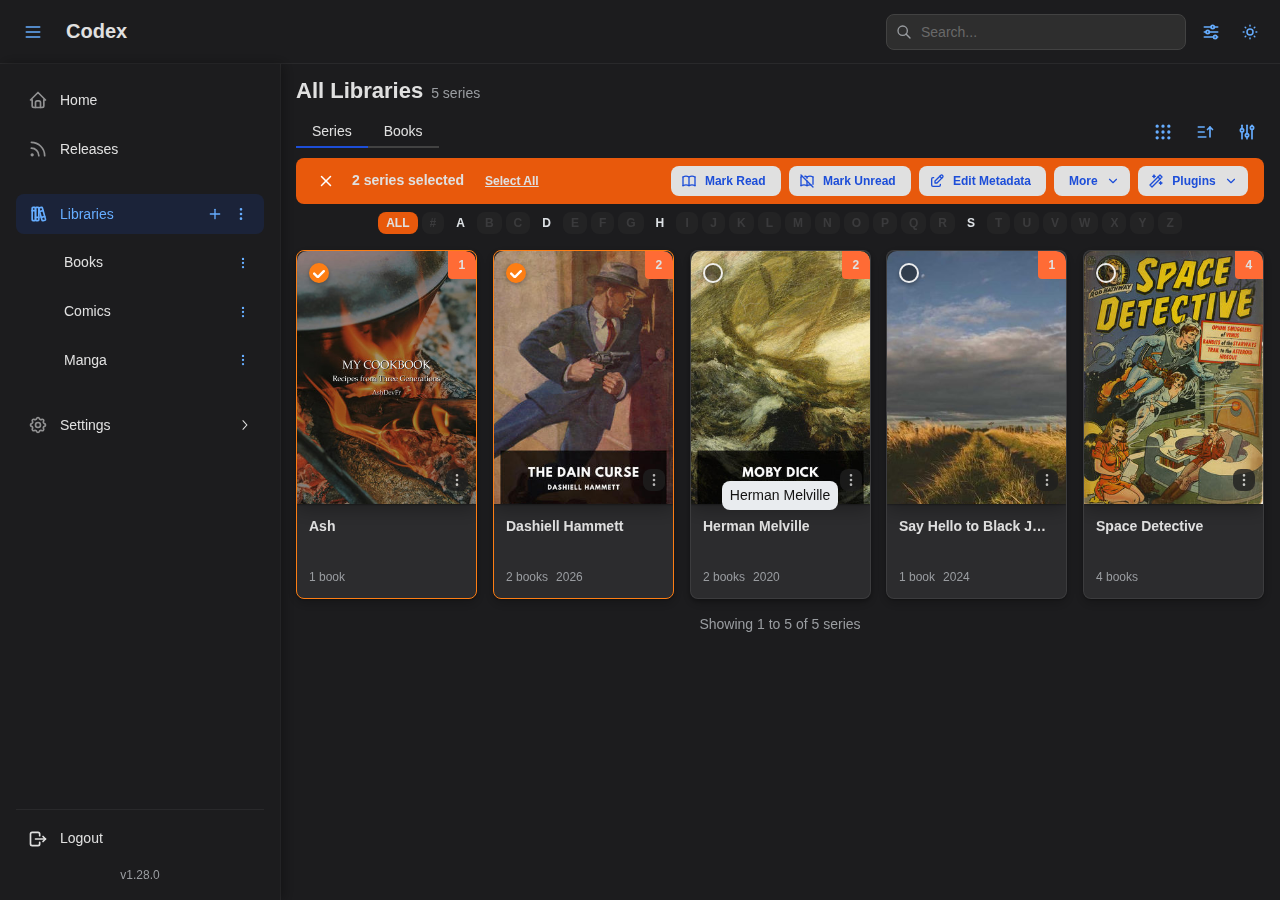Switch to the Series tab

[332, 131]
